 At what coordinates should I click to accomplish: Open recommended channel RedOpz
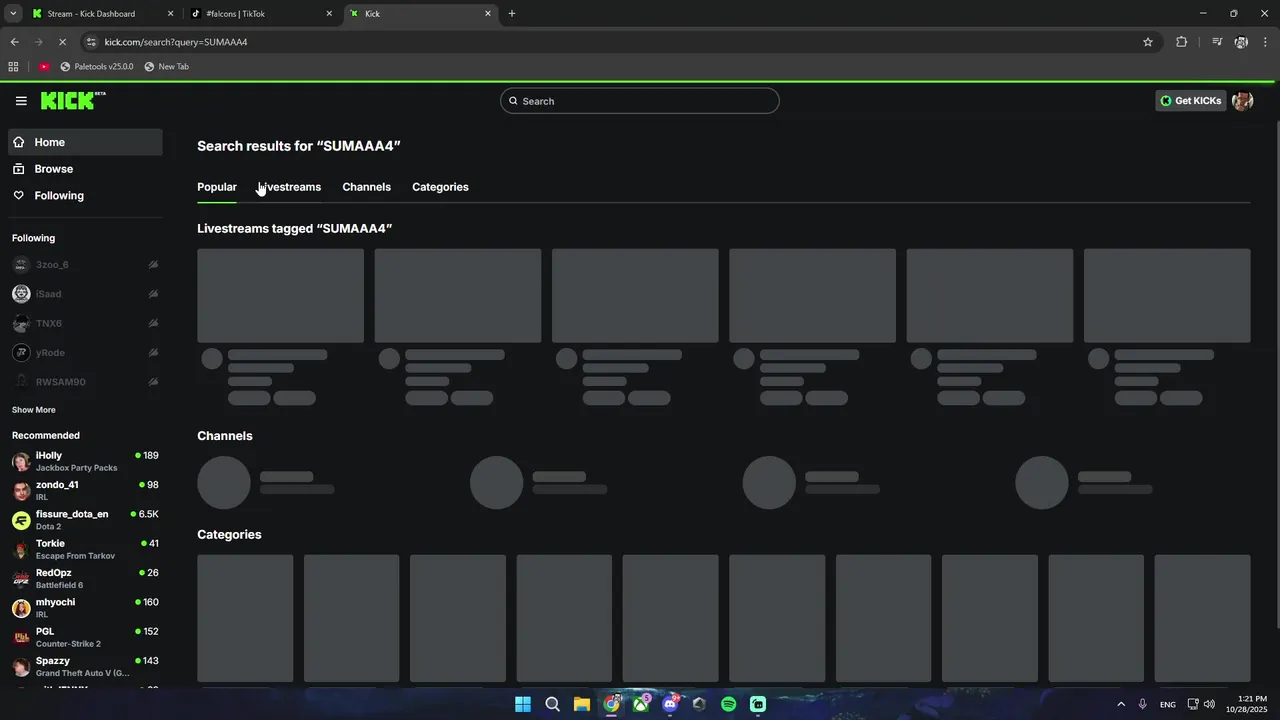click(85, 578)
